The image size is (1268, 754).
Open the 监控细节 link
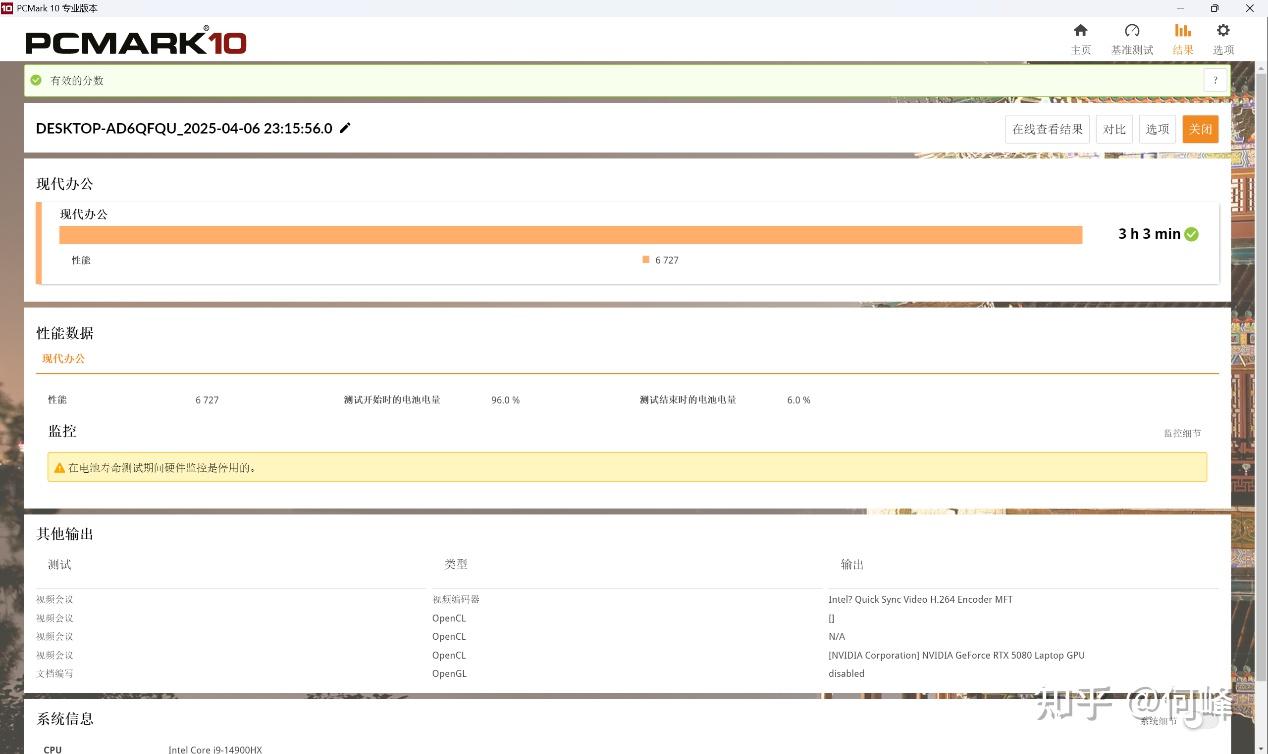tap(1183, 432)
